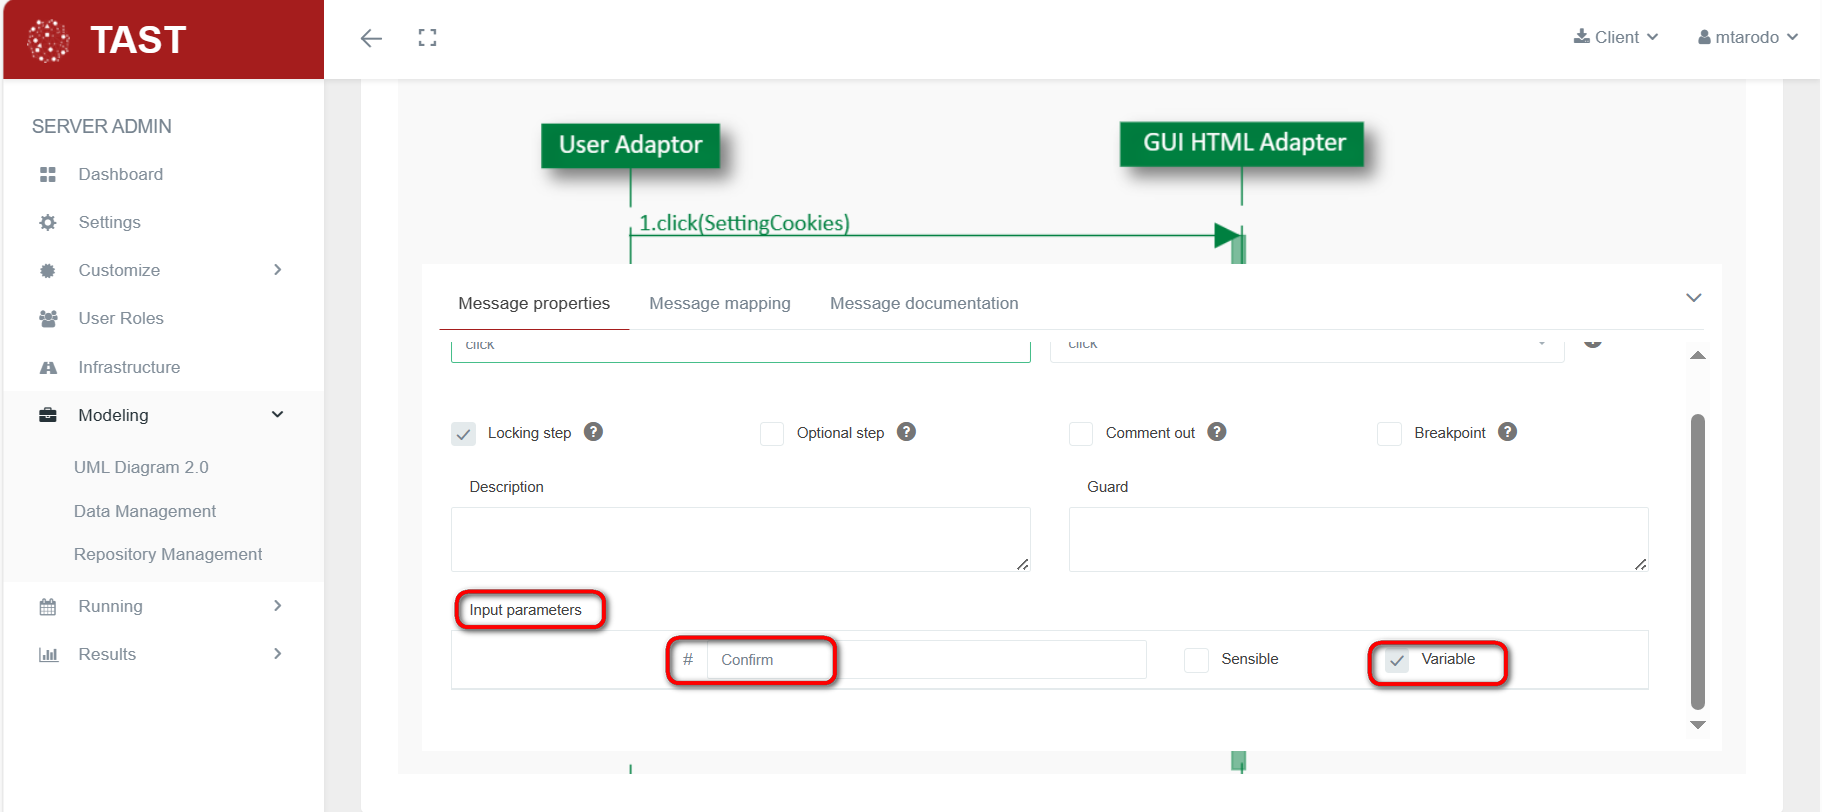Open UML Diagram 2.0 link

click(x=141, y=467)
